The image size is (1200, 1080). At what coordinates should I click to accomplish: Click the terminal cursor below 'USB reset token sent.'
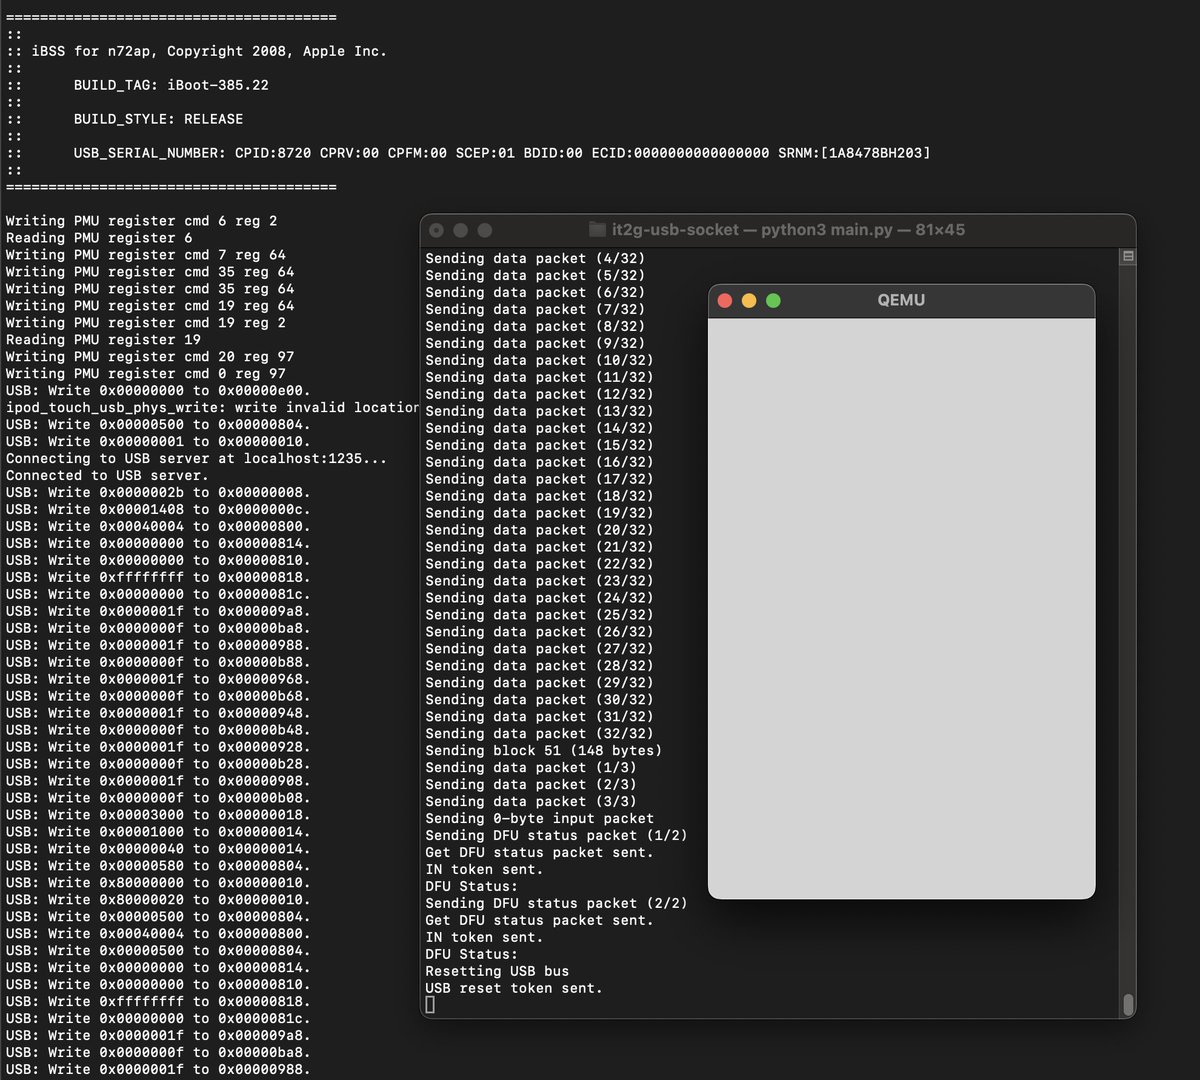[x=430, y=1005]
